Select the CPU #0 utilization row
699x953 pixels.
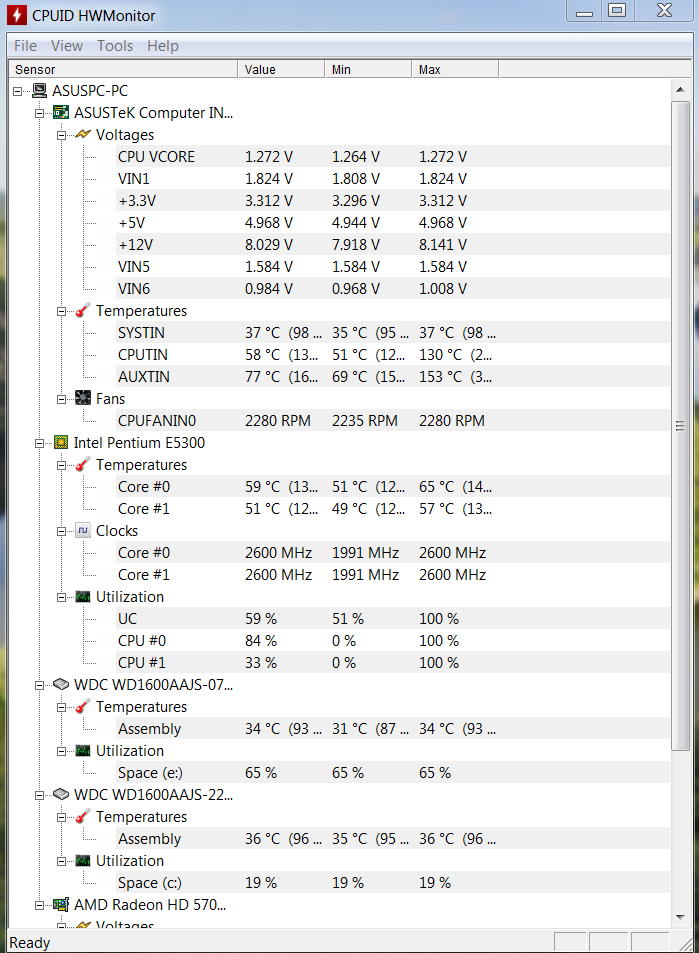393,641
